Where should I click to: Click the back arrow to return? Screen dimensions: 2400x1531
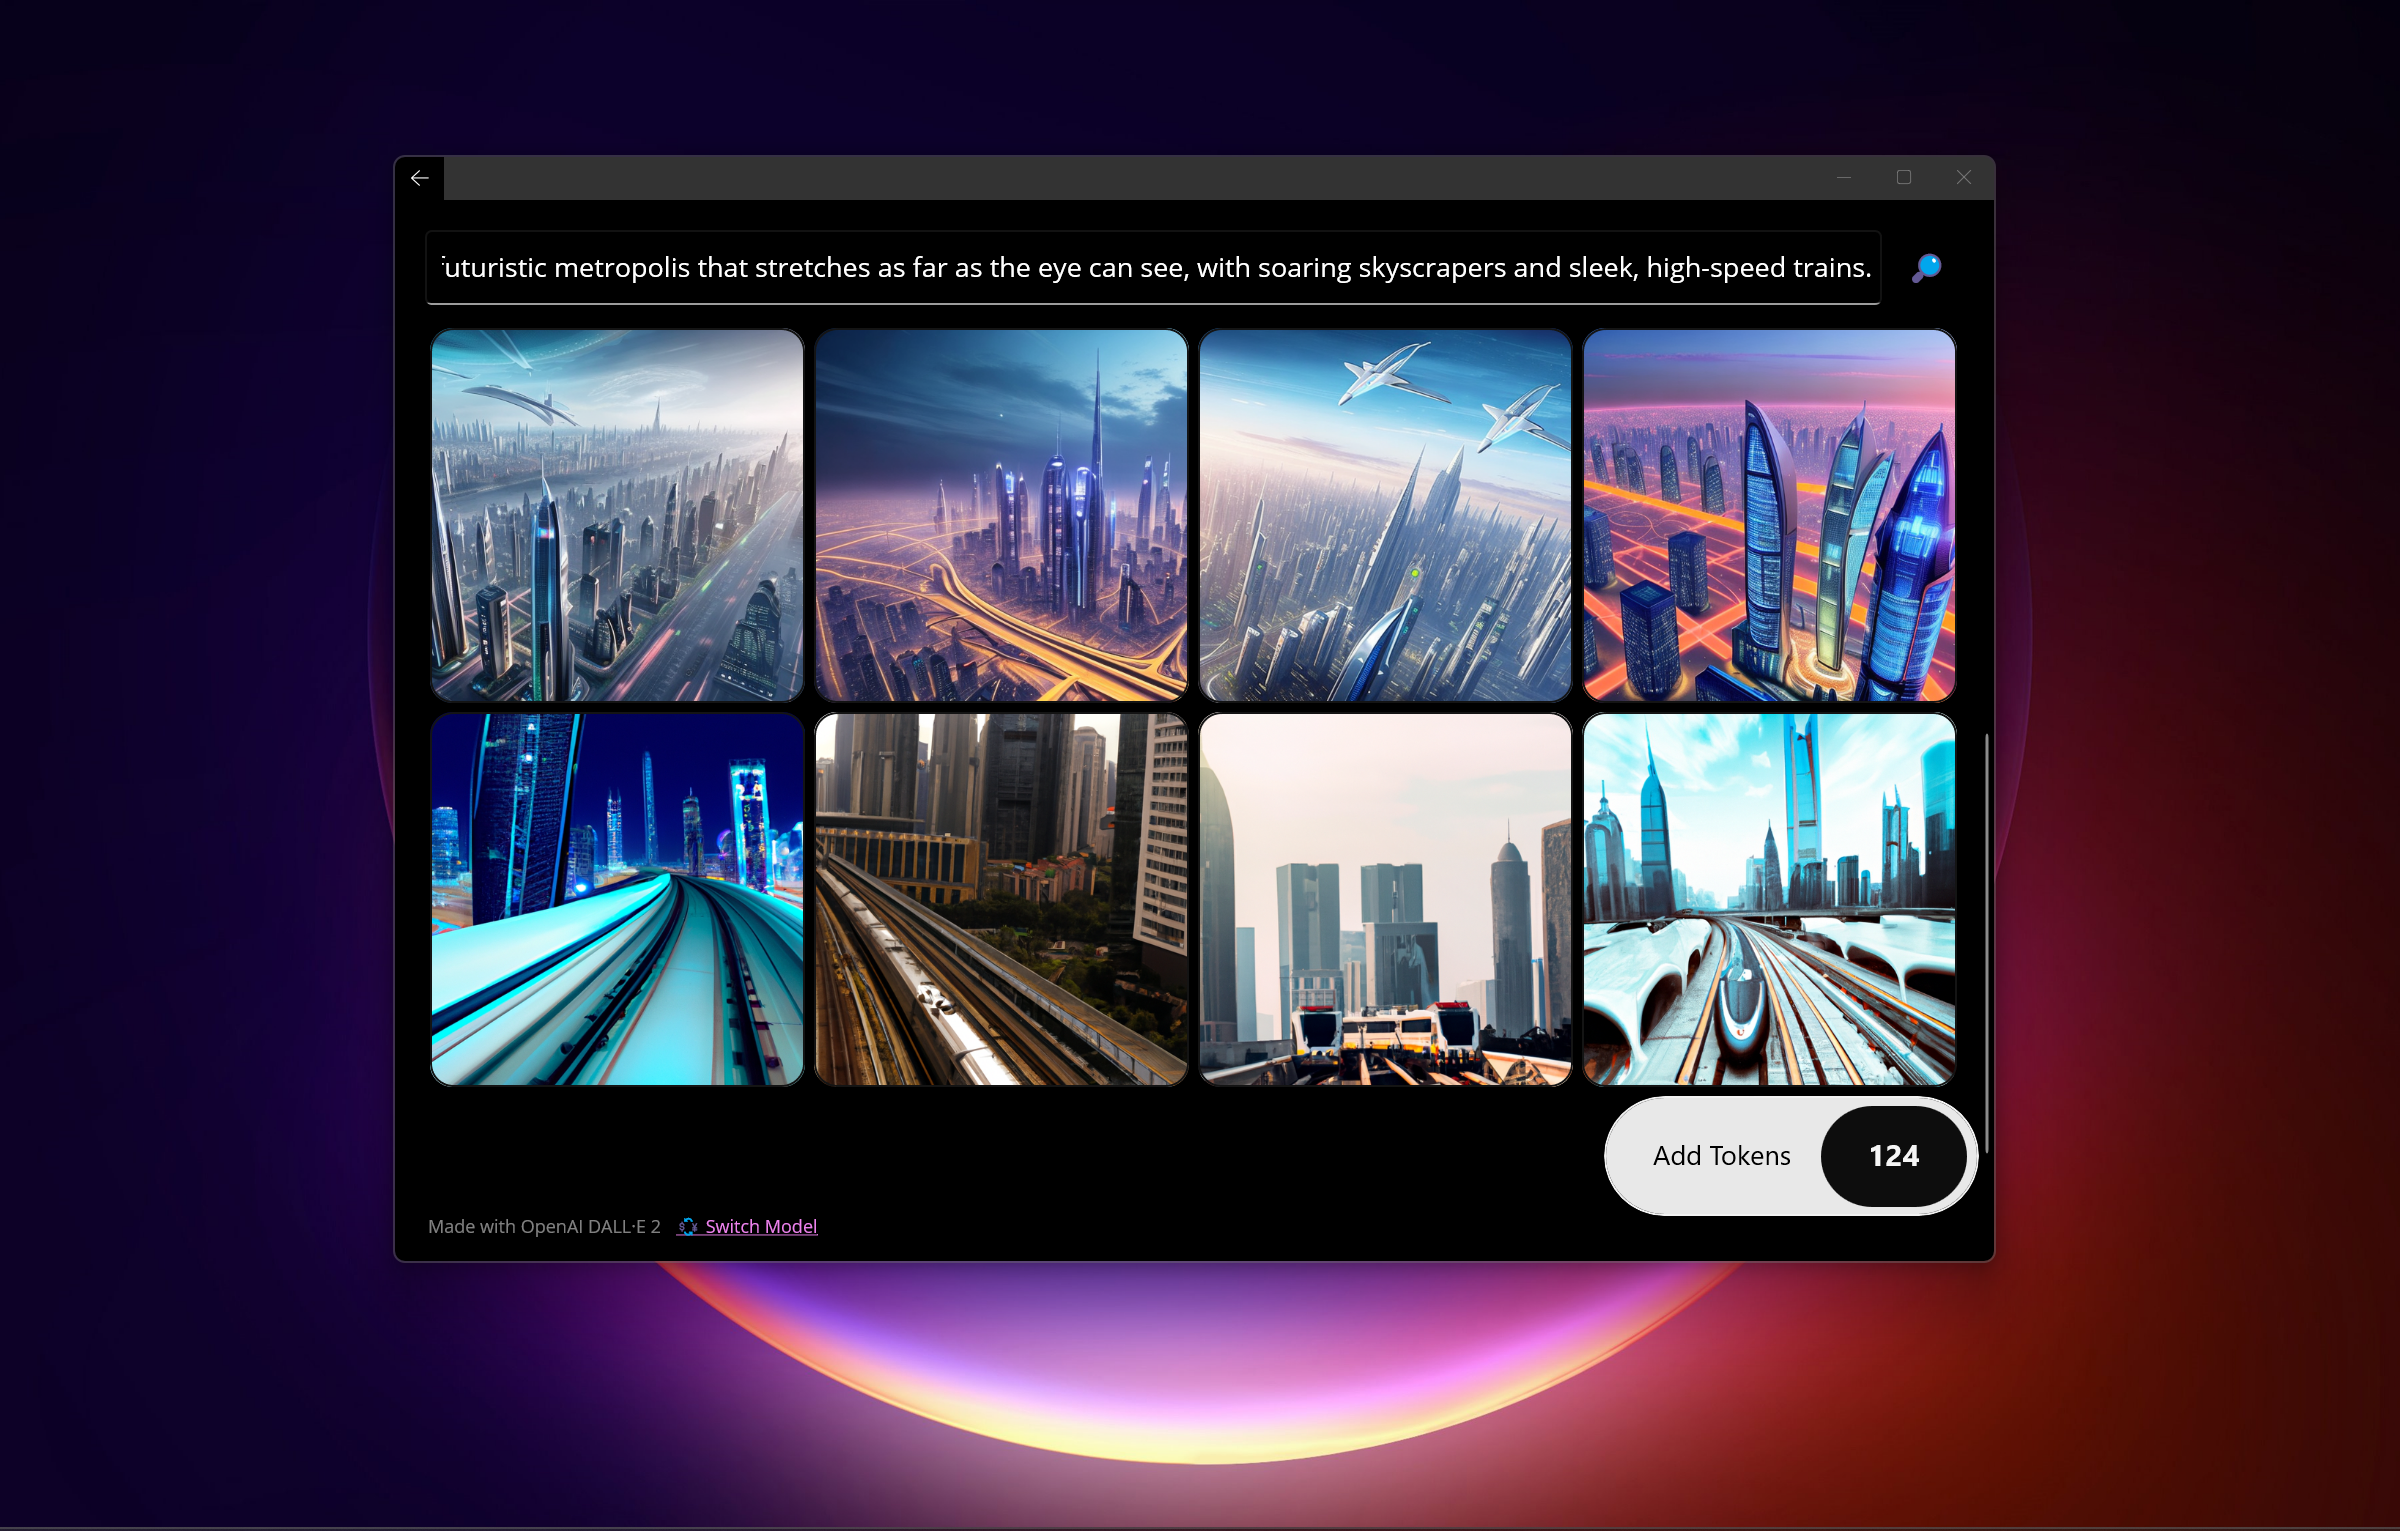[x=420, y=177]
